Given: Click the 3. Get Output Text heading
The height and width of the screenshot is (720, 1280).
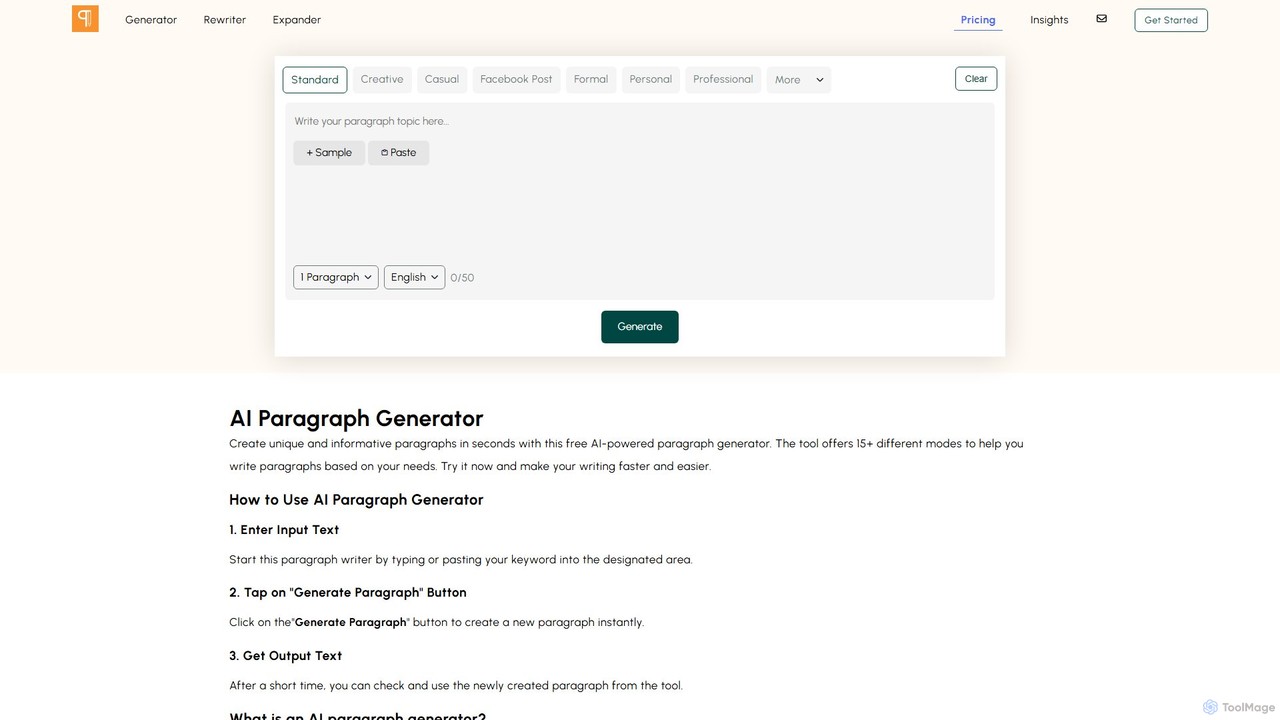Looking at the screenshot, I should (x=286, y=656).
